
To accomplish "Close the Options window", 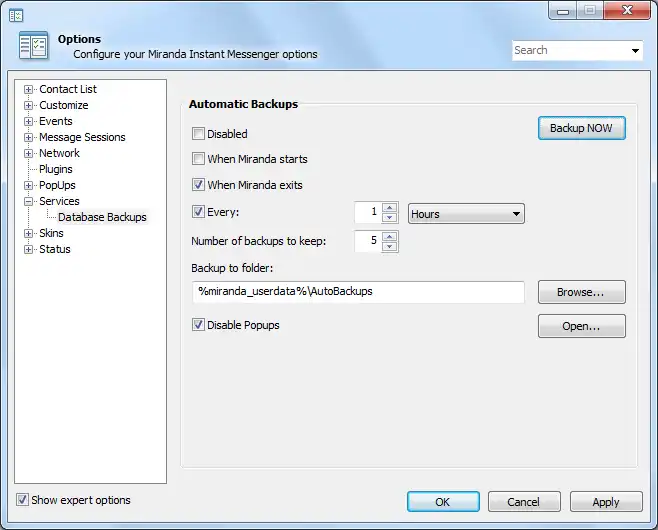I will pos(627,10).
